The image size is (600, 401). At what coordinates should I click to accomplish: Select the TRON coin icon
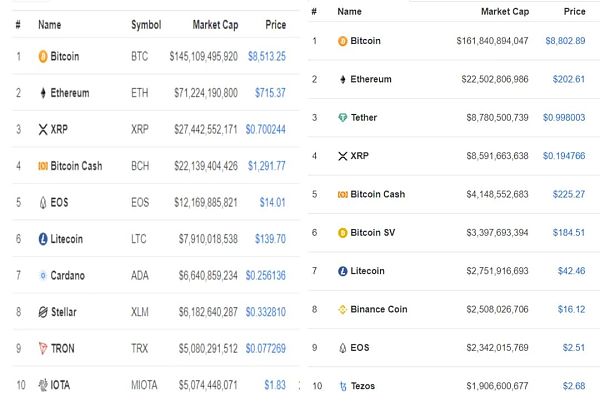tap(42, 349)
